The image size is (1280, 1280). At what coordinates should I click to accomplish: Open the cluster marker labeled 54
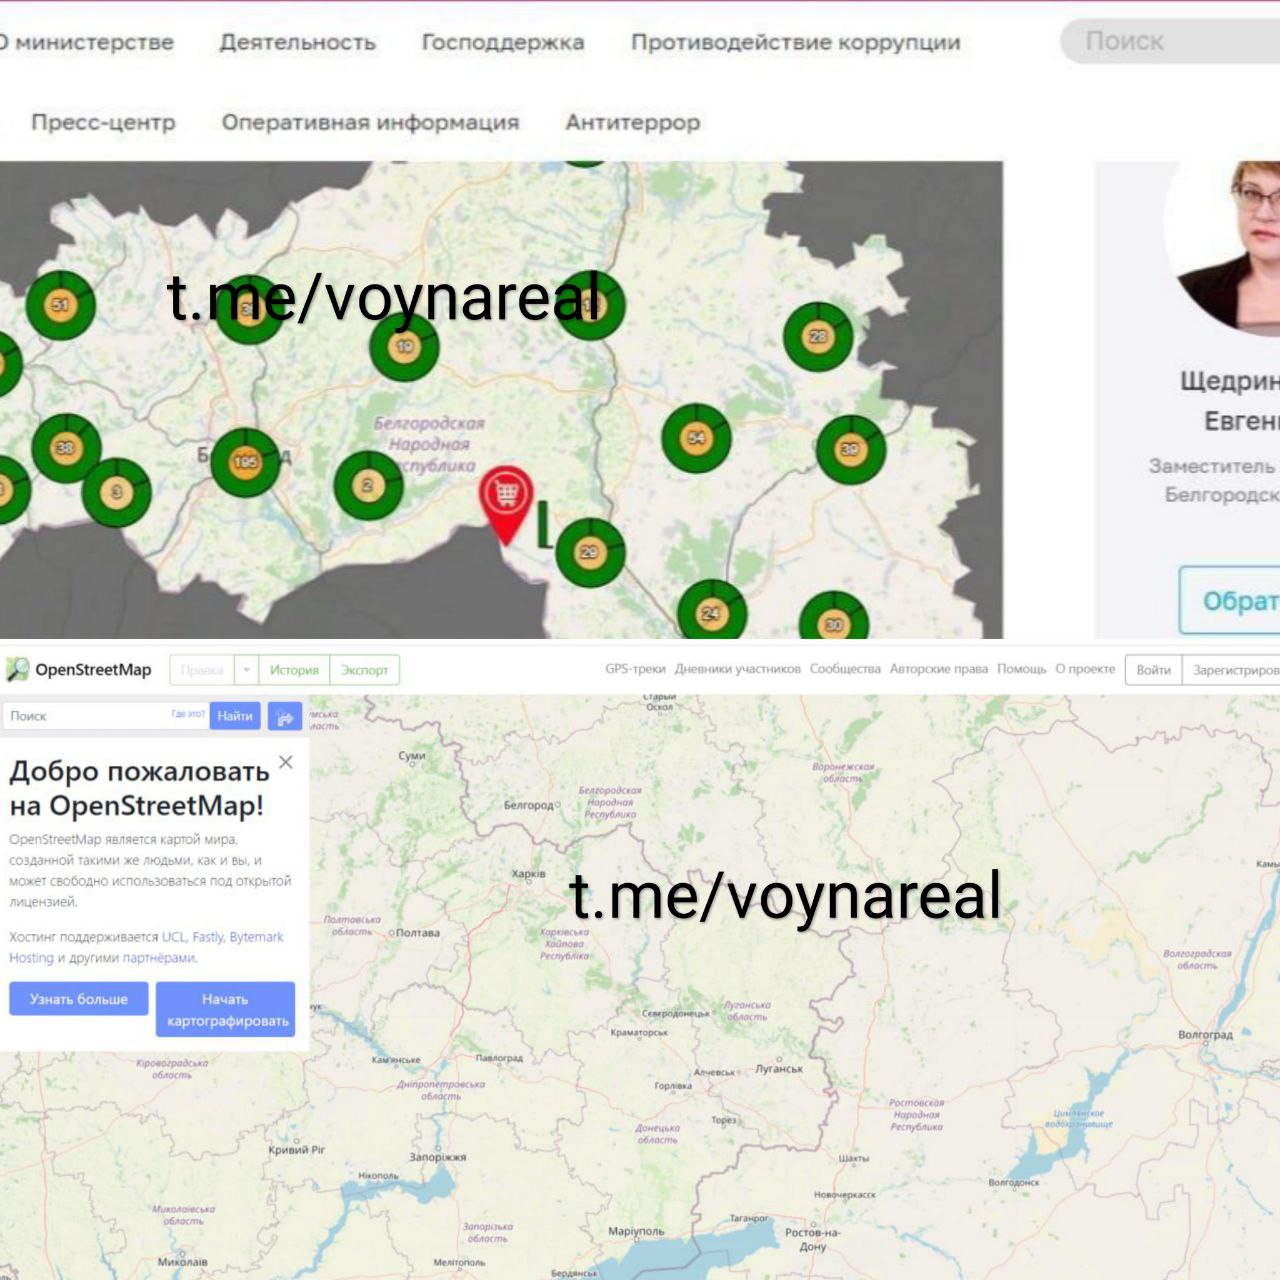coord(696,438)
